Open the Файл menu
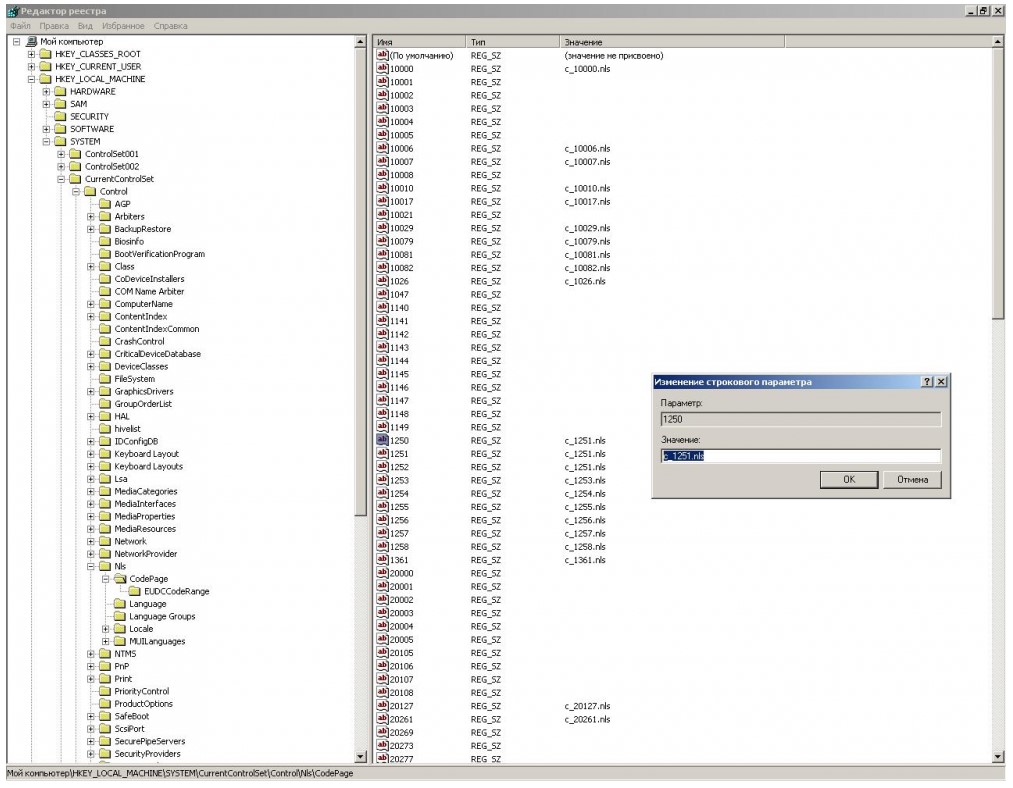This screenshot has height=788, width=1013. 20,25
